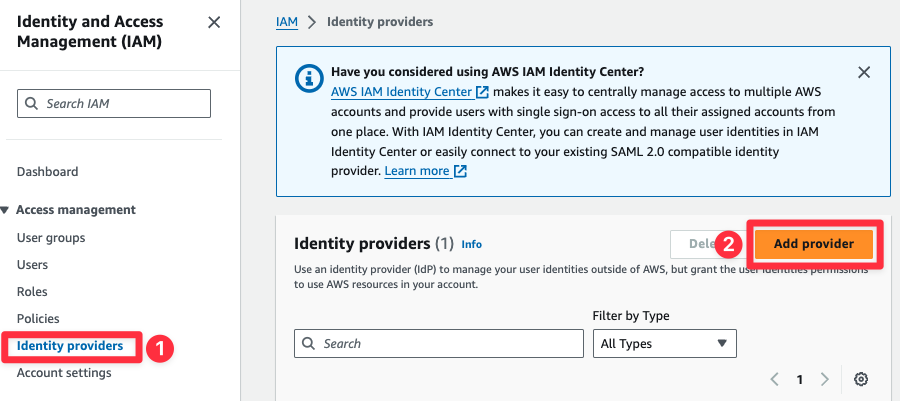Open User groups in the sidebar
Image resolution: width=900 pixels, height=401 pixels.
[51, 238]
